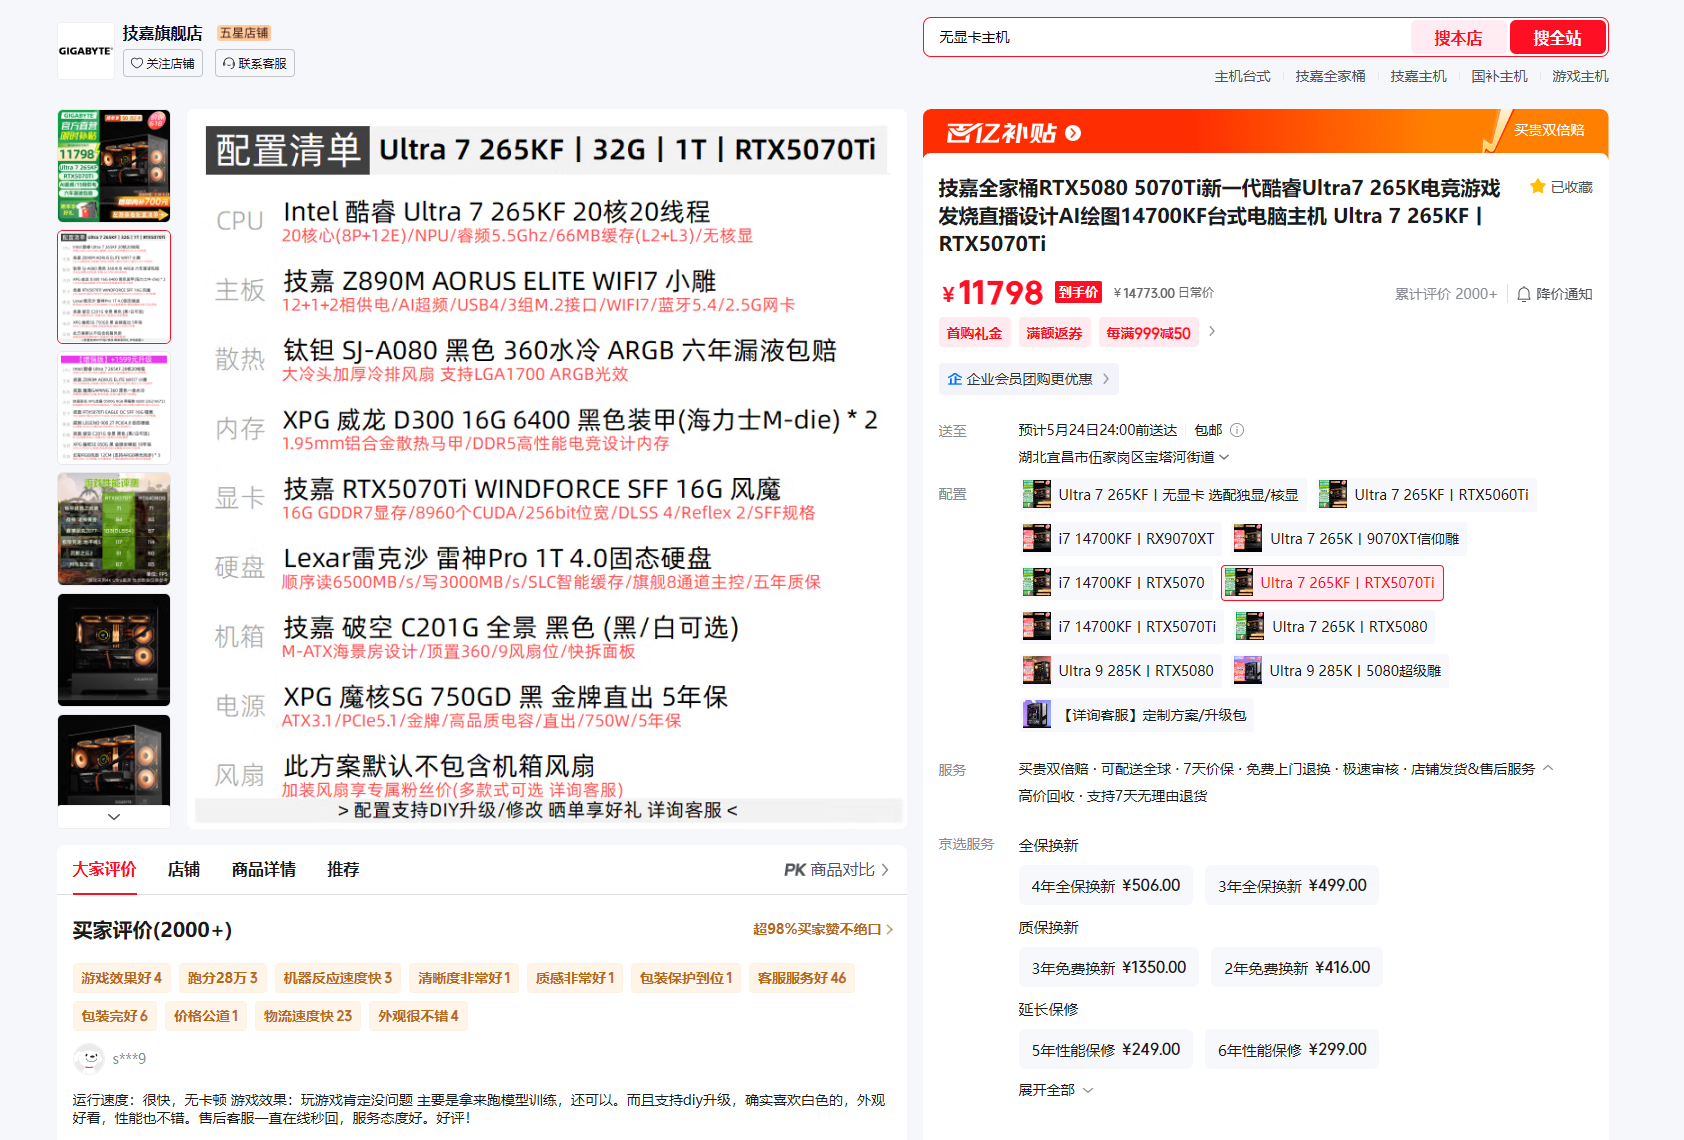1684x1140 pixels.
Task: Select config Ultra 7 265K 9070XT信仰雕
Action: 1349,538
